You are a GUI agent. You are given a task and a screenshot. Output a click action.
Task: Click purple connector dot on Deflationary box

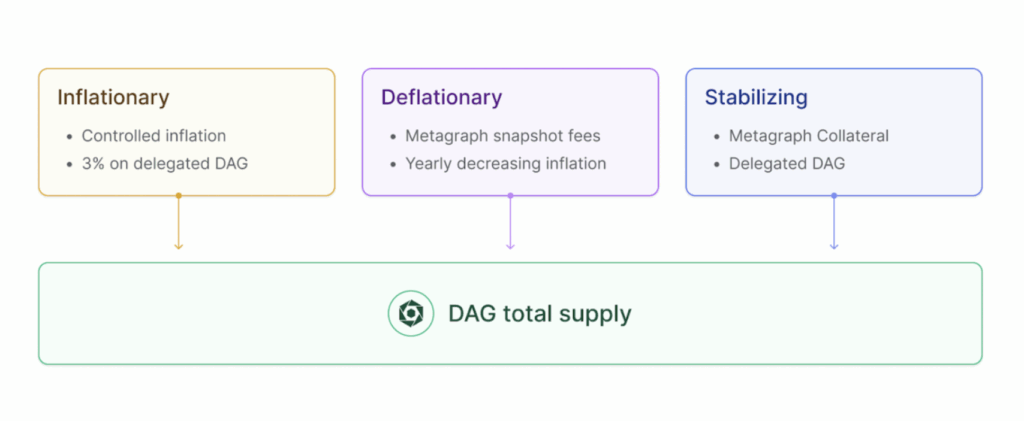(510, 196)
